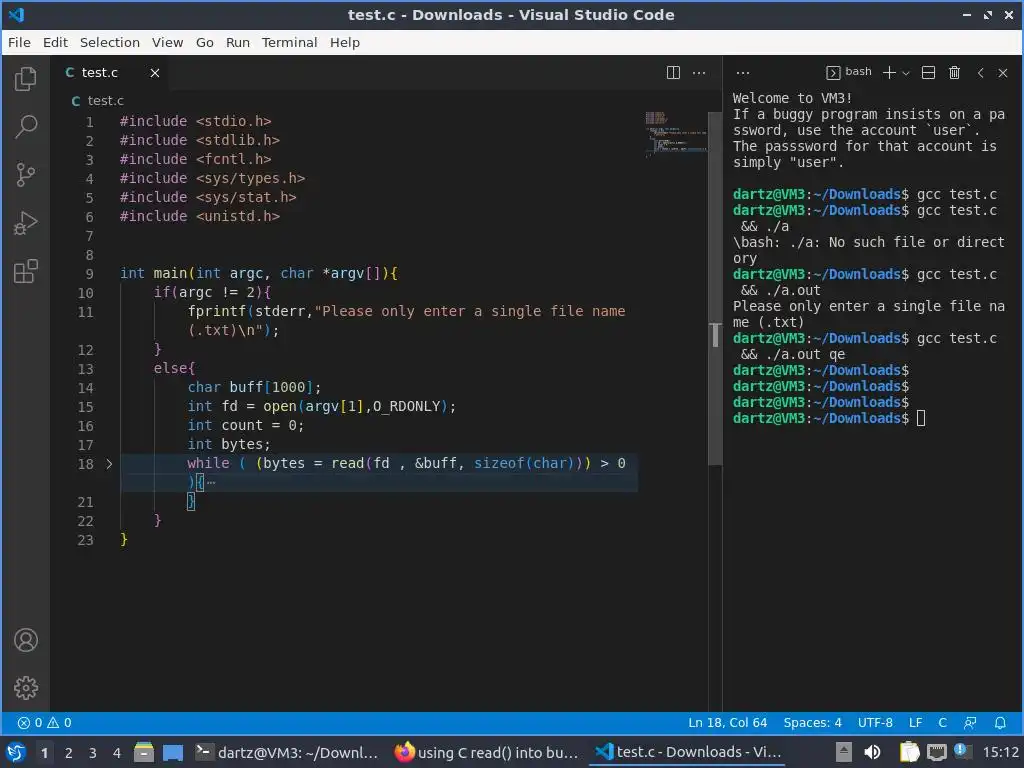
Task: Open the taskbar start menu icon
Action: (x=16, y=753)
